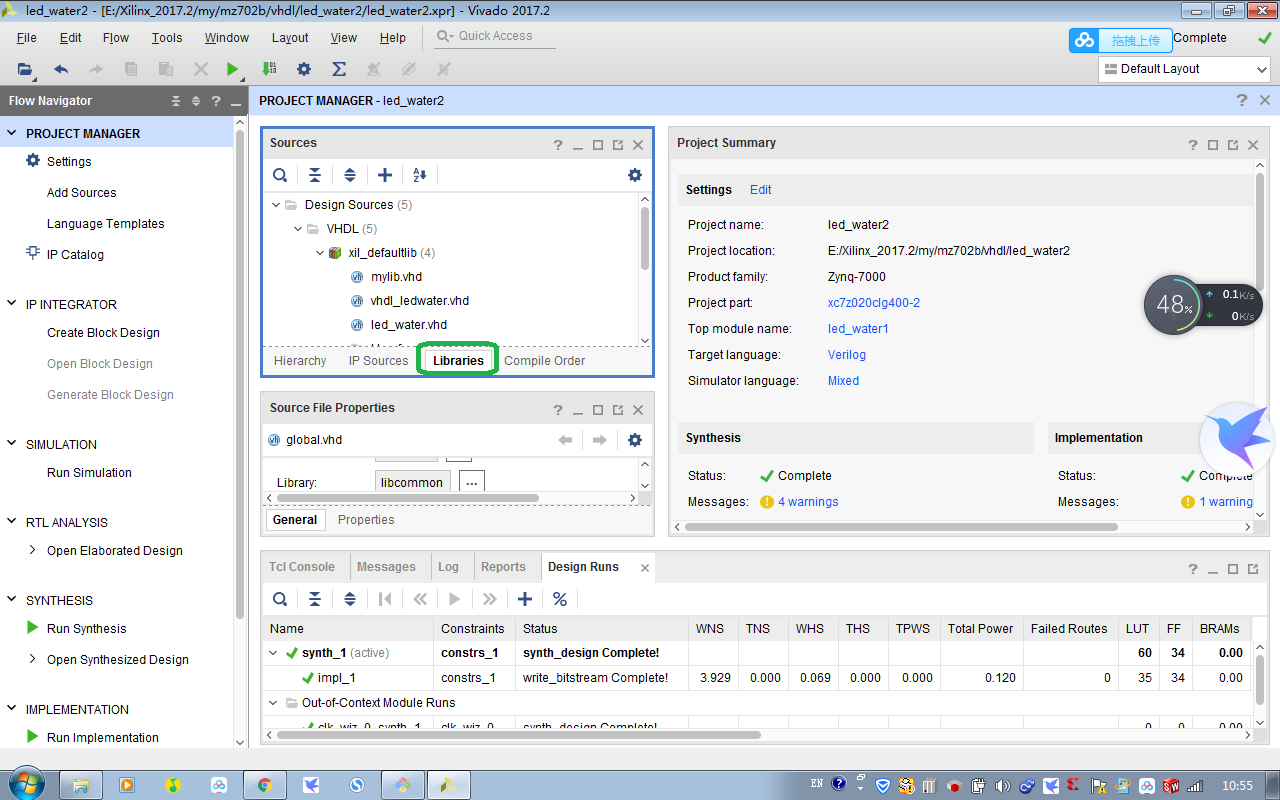The width and height of the screenshot is (1280, 800).
Task: Expand the Out-of-Context Module Runs group
Action: point(272,702)
